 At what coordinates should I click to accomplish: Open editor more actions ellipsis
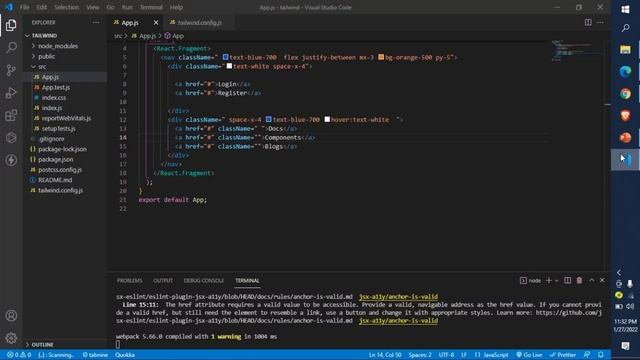[x=600, y=22]
